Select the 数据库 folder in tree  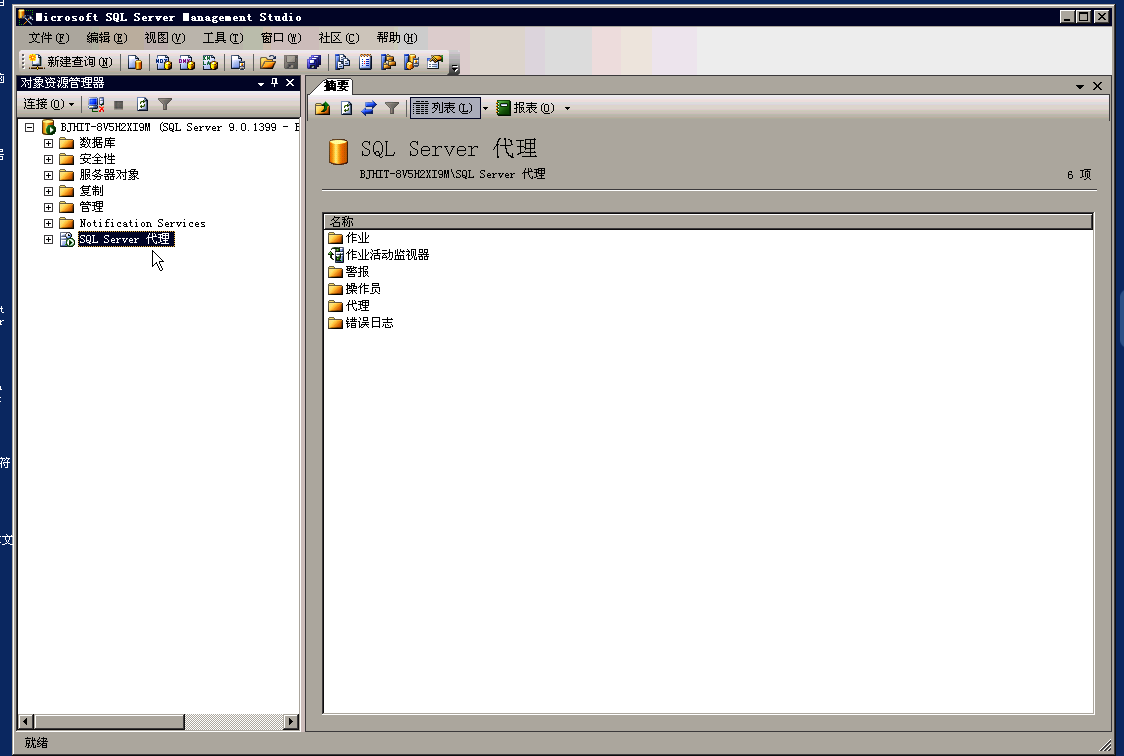(97, 143)
